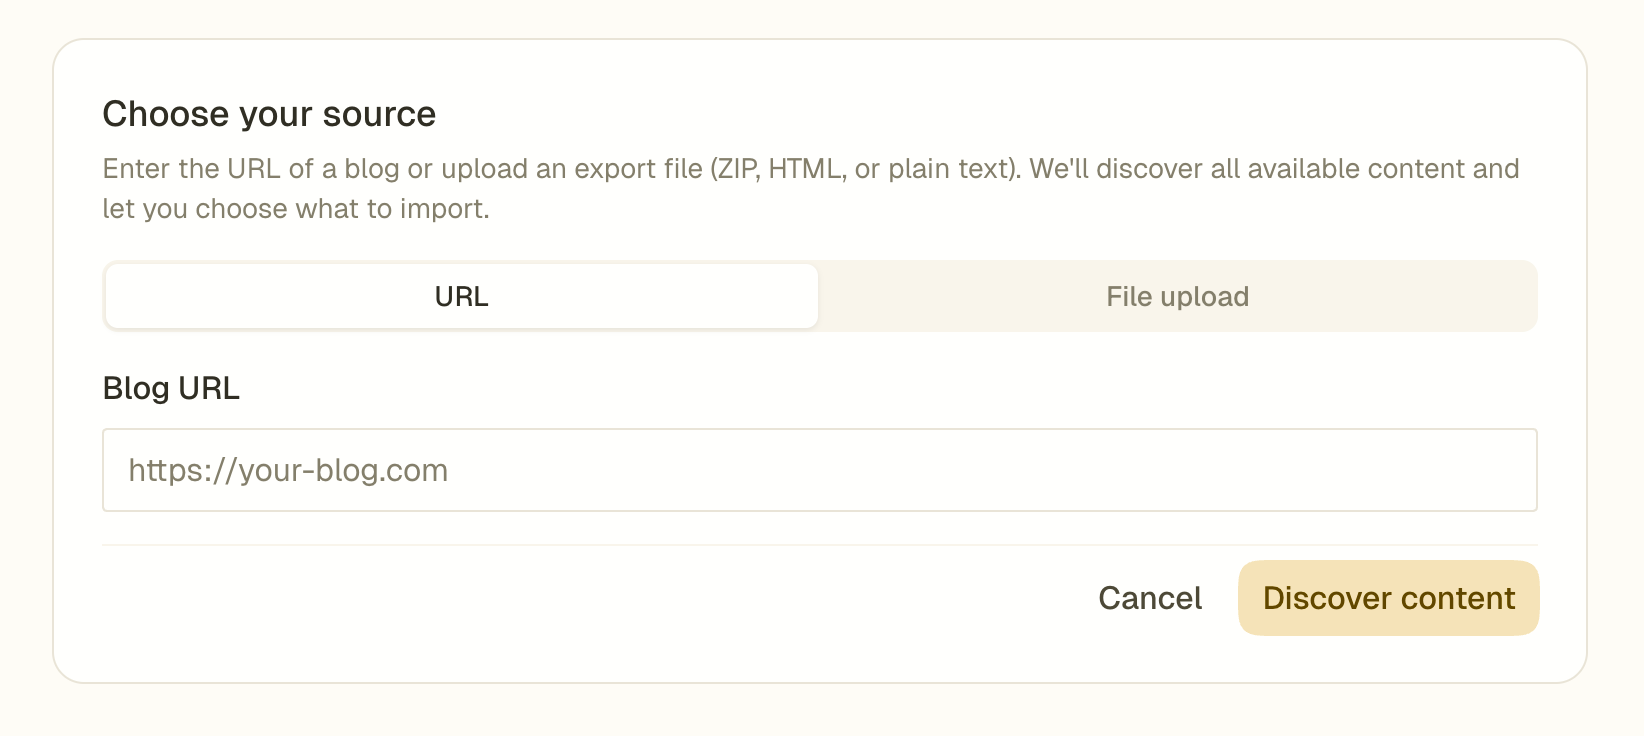1644x736 pixels.
Task: Start content discovery for the blog
Action: [x=1388, y=598]
